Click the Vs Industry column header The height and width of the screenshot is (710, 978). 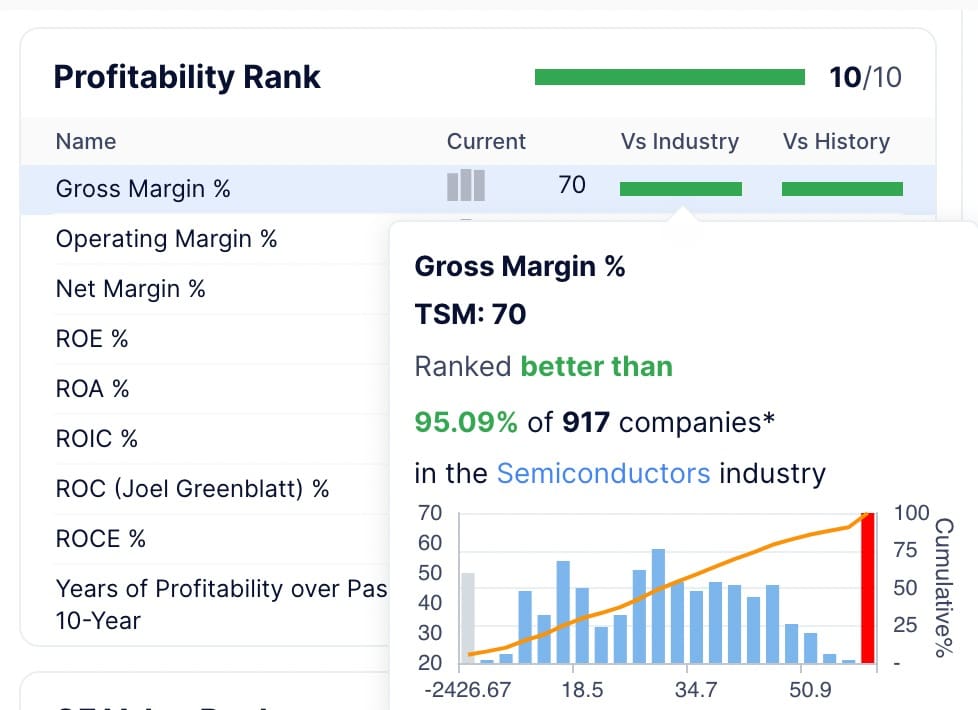[679, 141]
